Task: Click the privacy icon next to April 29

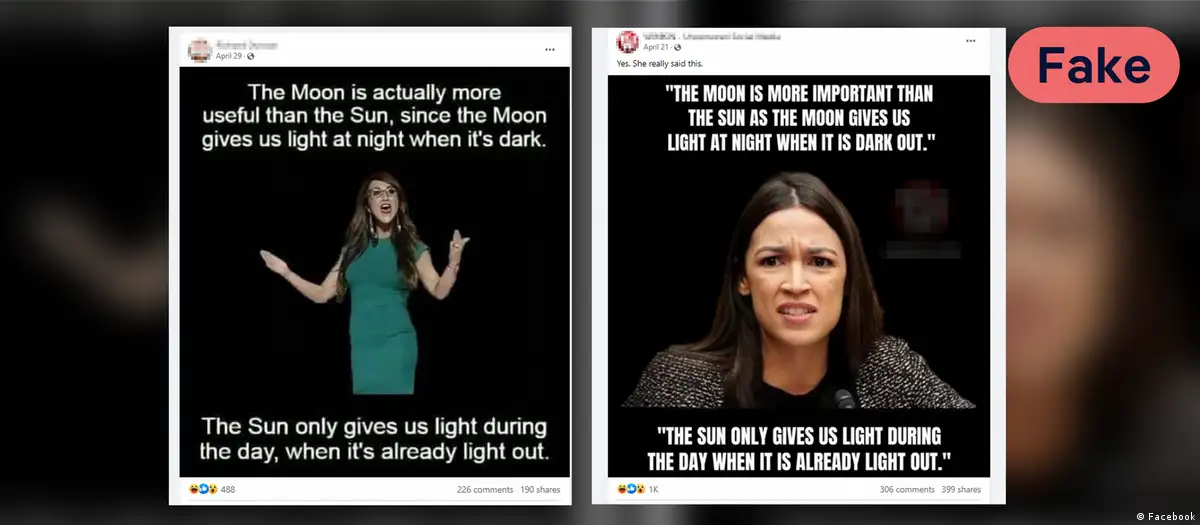Action: point(249,56)
